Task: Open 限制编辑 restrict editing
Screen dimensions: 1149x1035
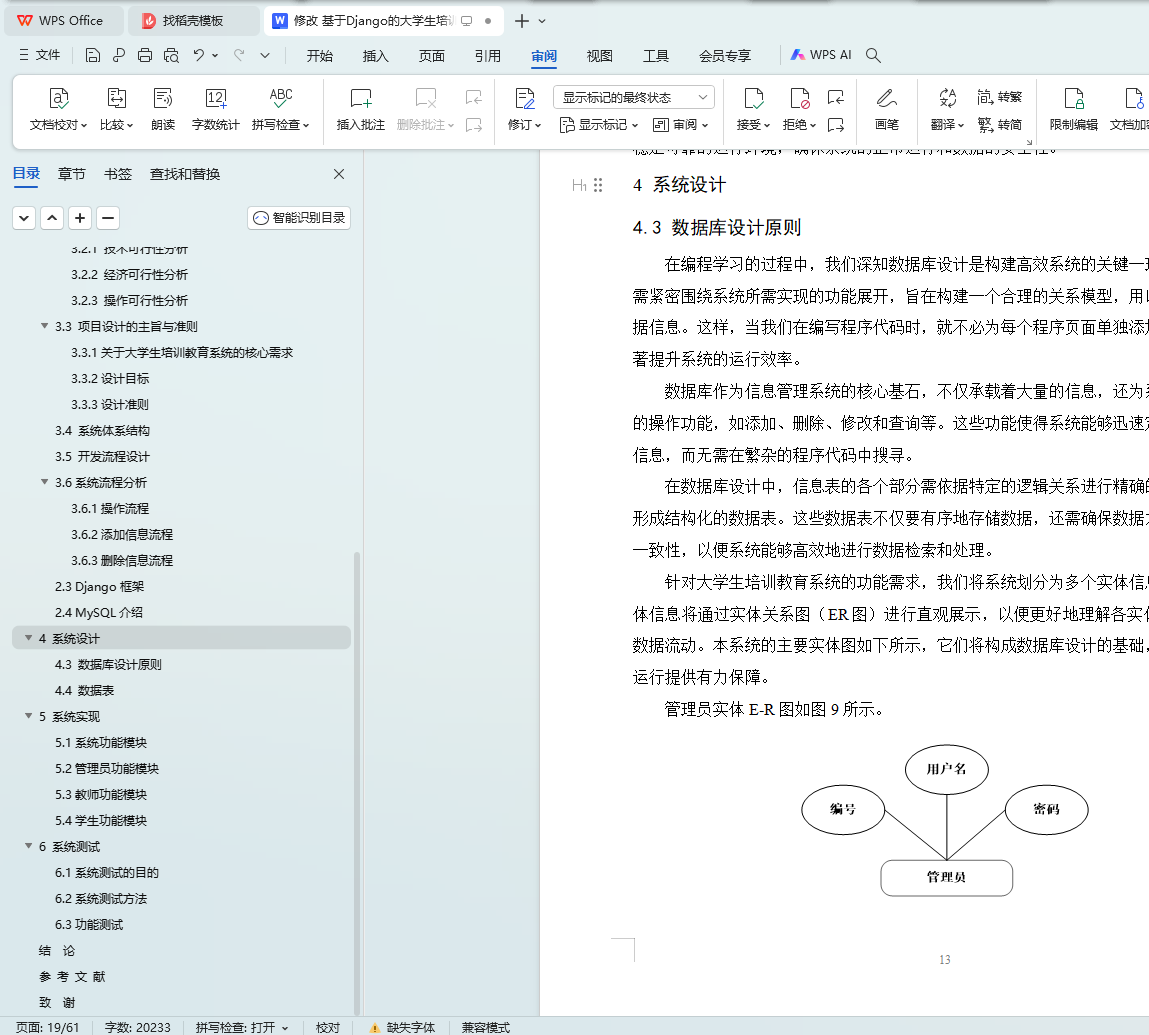Action: (1074, 108)
